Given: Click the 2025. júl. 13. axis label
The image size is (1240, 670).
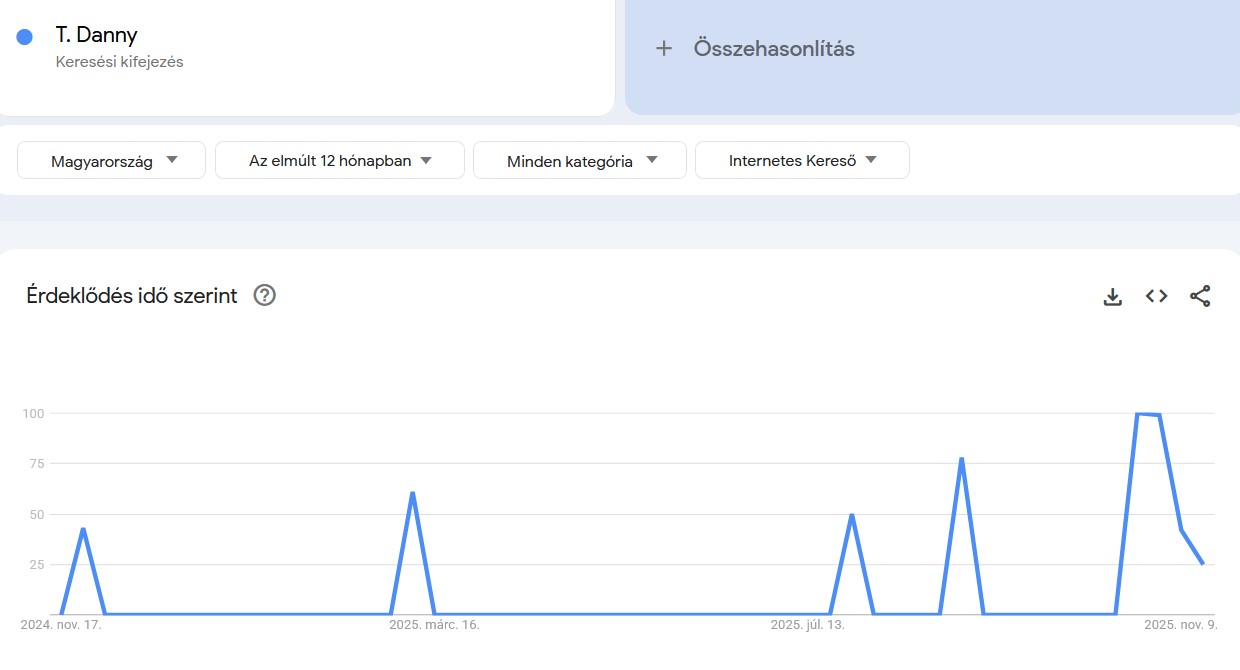Looking at the screenshot, I should coord(807,625).
